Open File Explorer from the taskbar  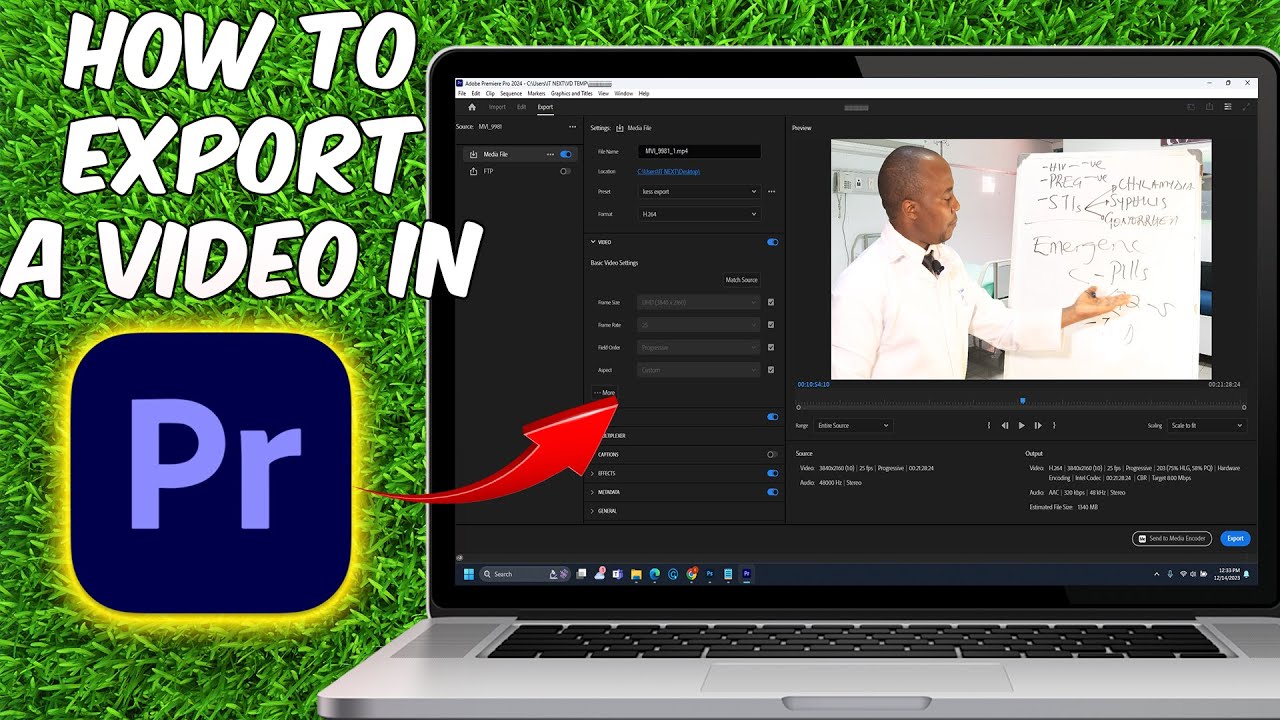tap(636, 574)
